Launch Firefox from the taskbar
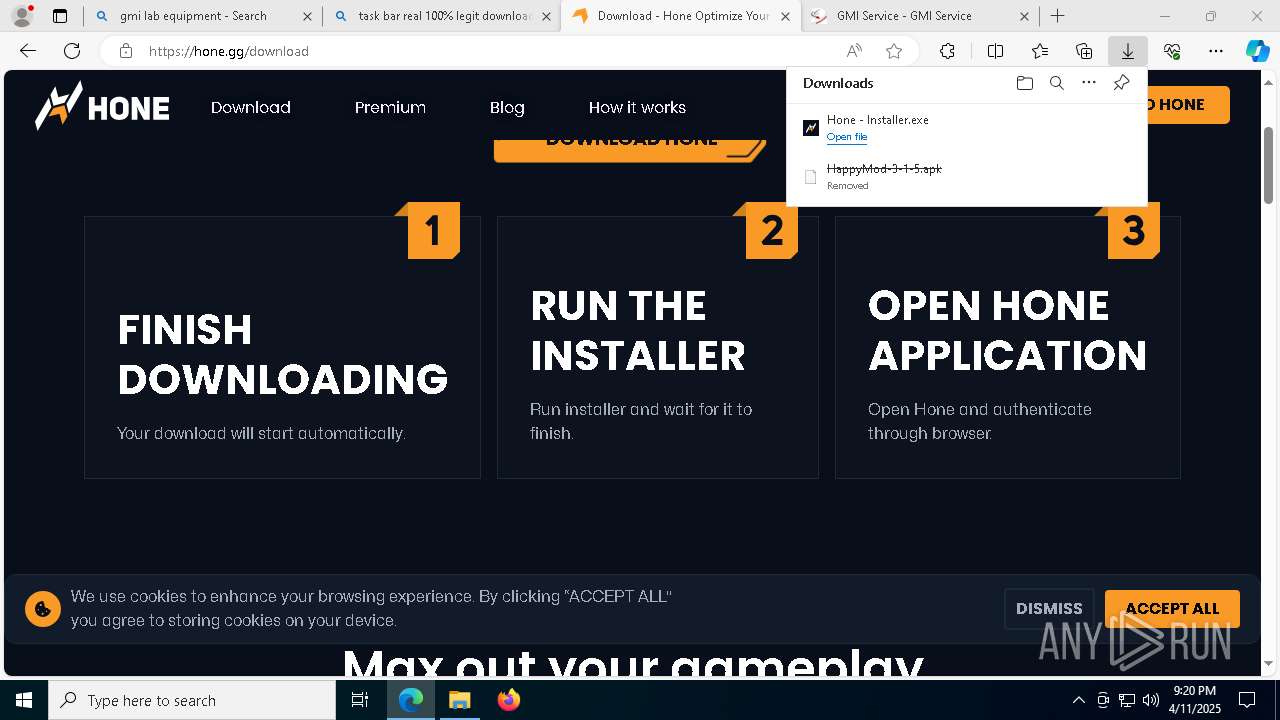1280x720 pixels. [509, 700]
